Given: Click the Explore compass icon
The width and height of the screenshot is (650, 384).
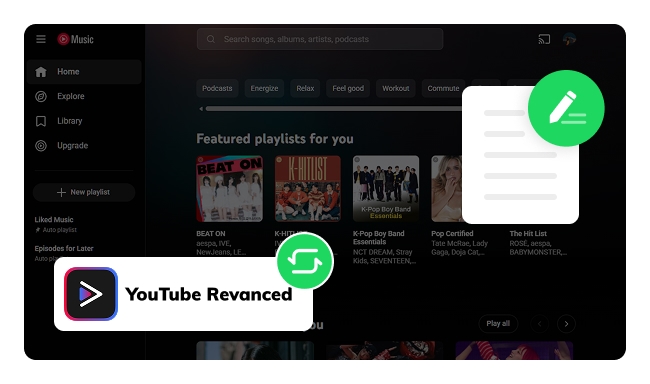Looking at the screenshot, I should click(41, 96).
